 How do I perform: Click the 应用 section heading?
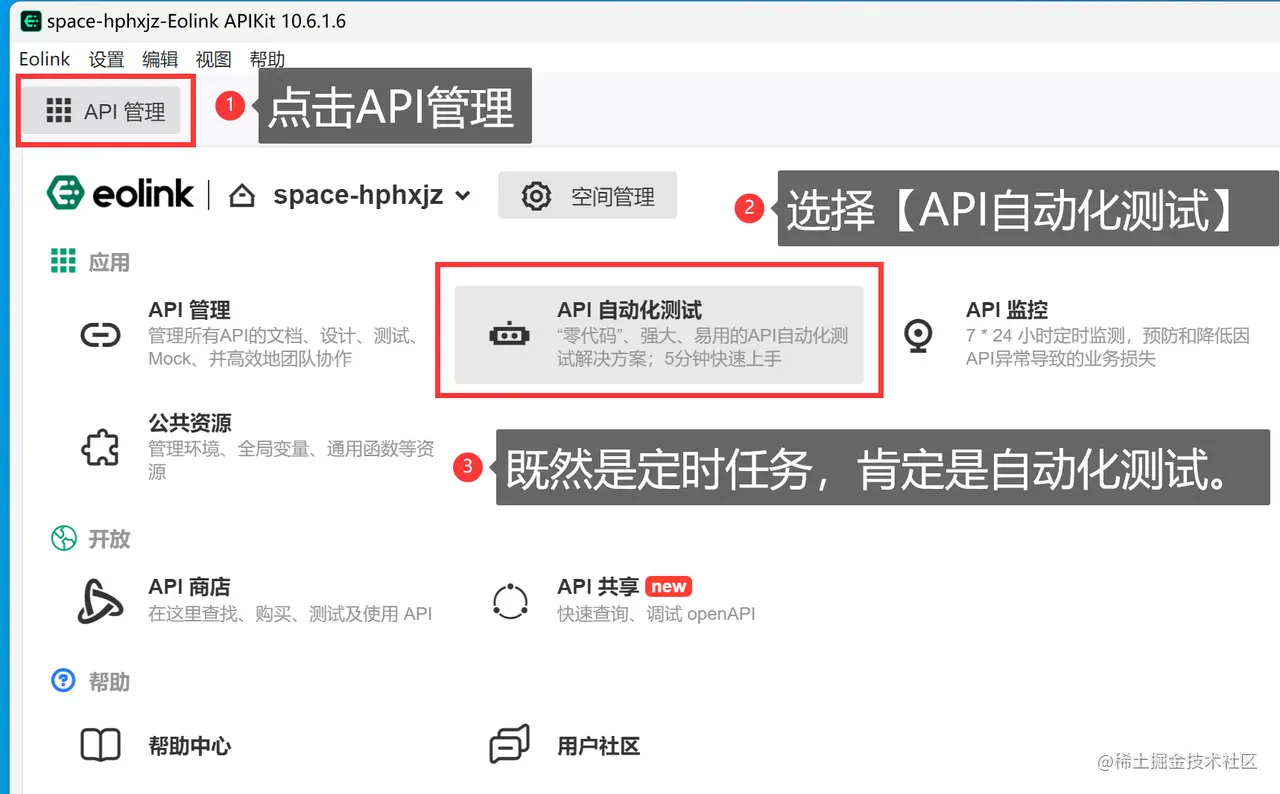click(109, 262)
